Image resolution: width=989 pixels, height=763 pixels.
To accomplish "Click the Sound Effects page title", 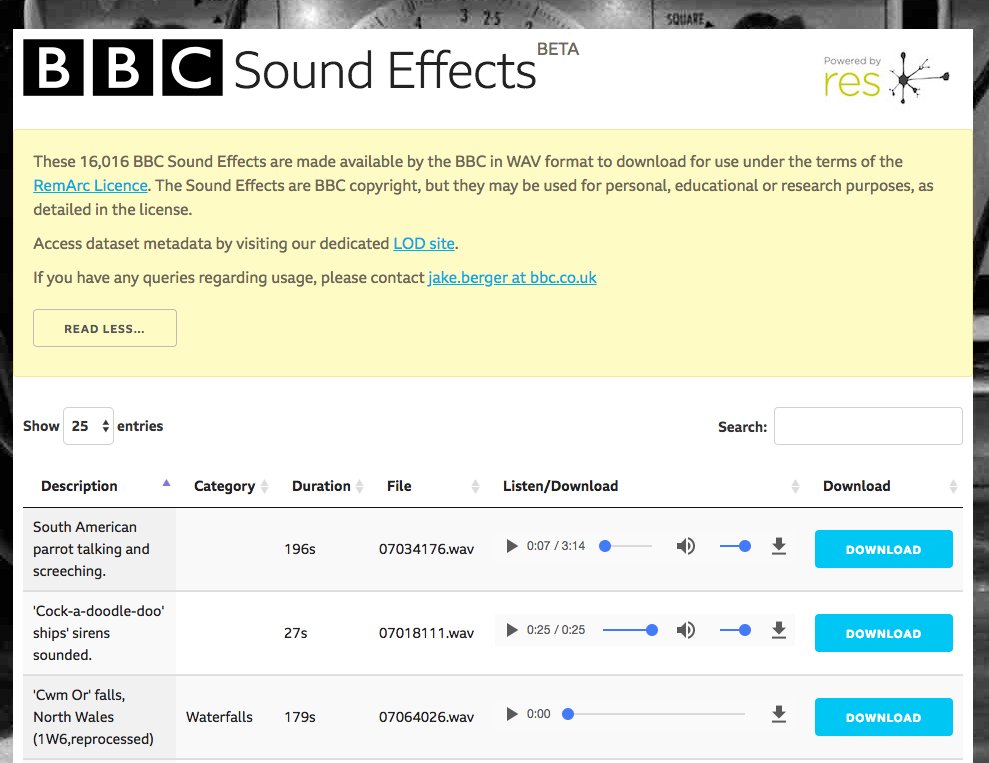I will [x=385, y=70].
